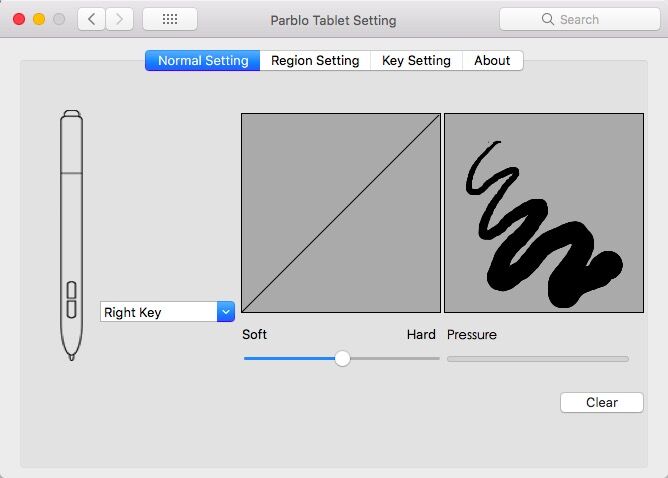Go back with the left chevron button
Screen dimensions: 668x478
(91, 19)
